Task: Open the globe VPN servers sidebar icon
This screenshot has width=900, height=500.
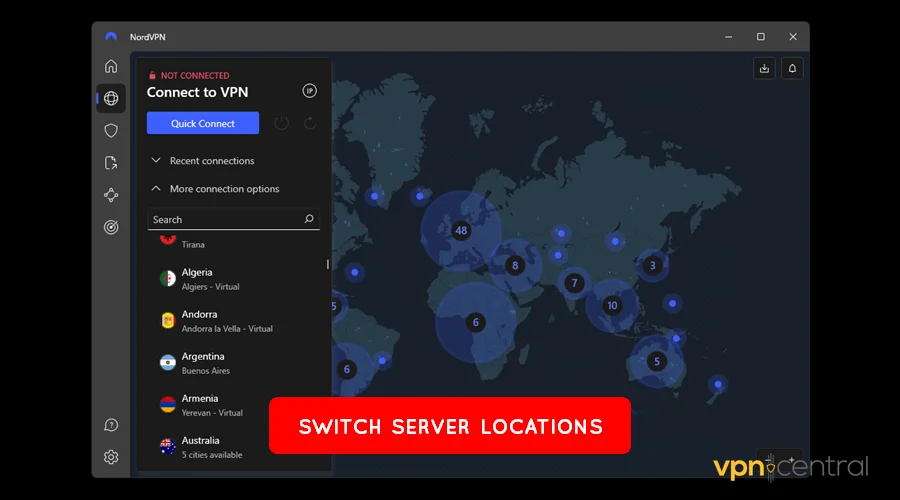Action: pos(111,98)
